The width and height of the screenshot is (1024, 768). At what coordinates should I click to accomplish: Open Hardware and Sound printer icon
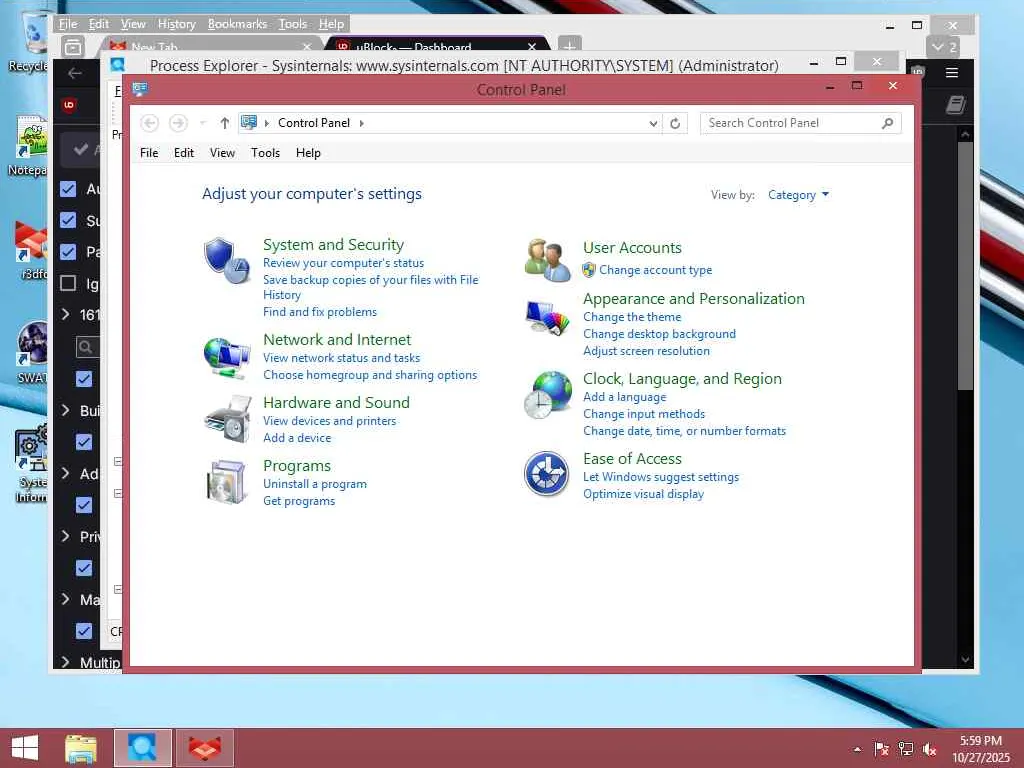pos(227,419)
